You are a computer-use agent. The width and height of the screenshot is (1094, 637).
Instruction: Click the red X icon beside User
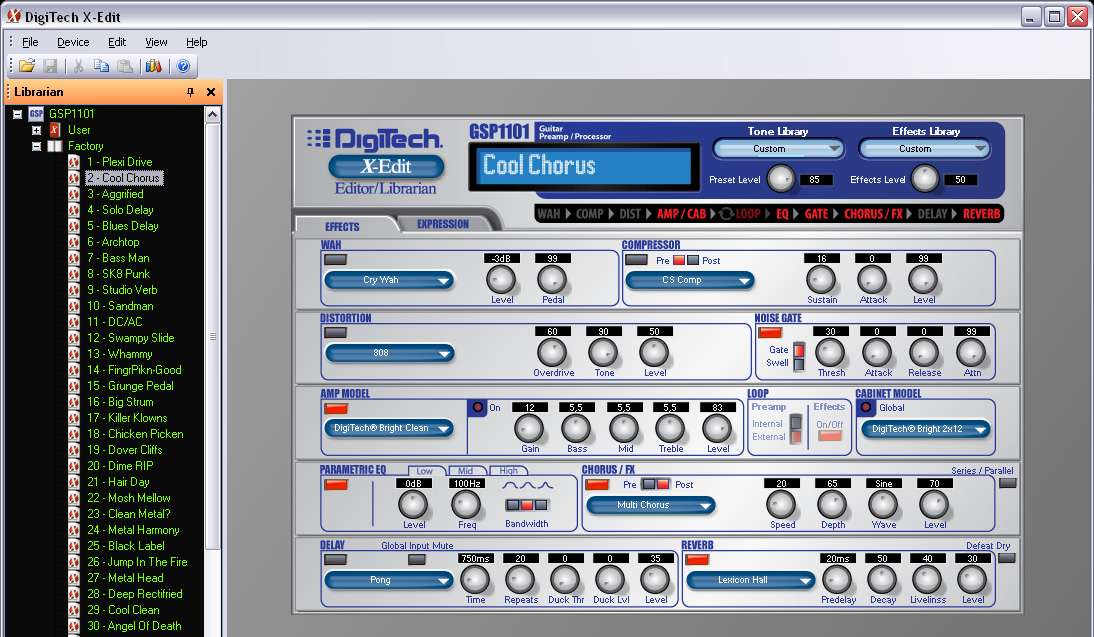pos(55,130)
